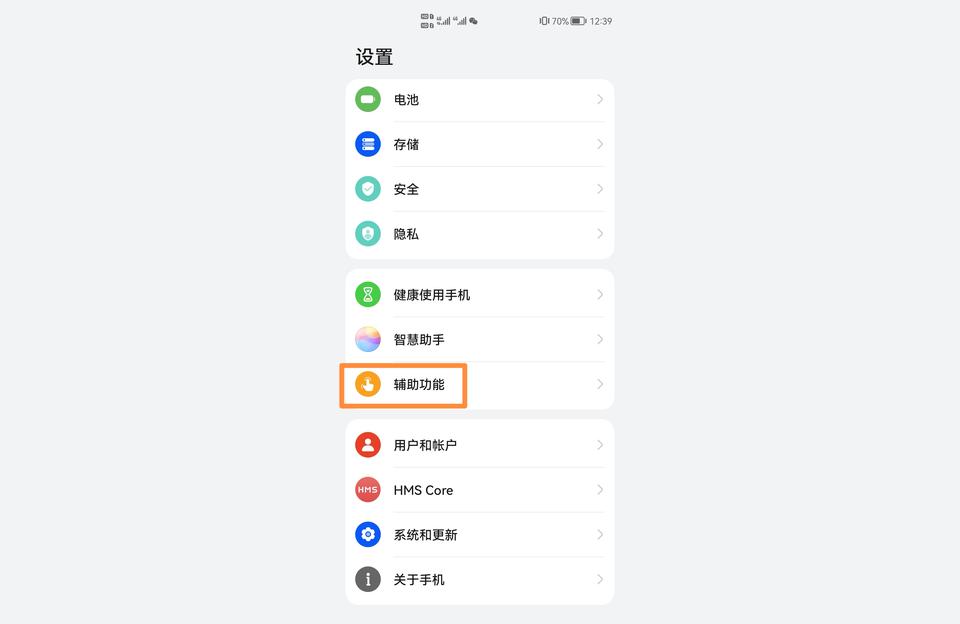
Task: Tap the Digital Balance hourglass icon
Action: pos(368,295)
